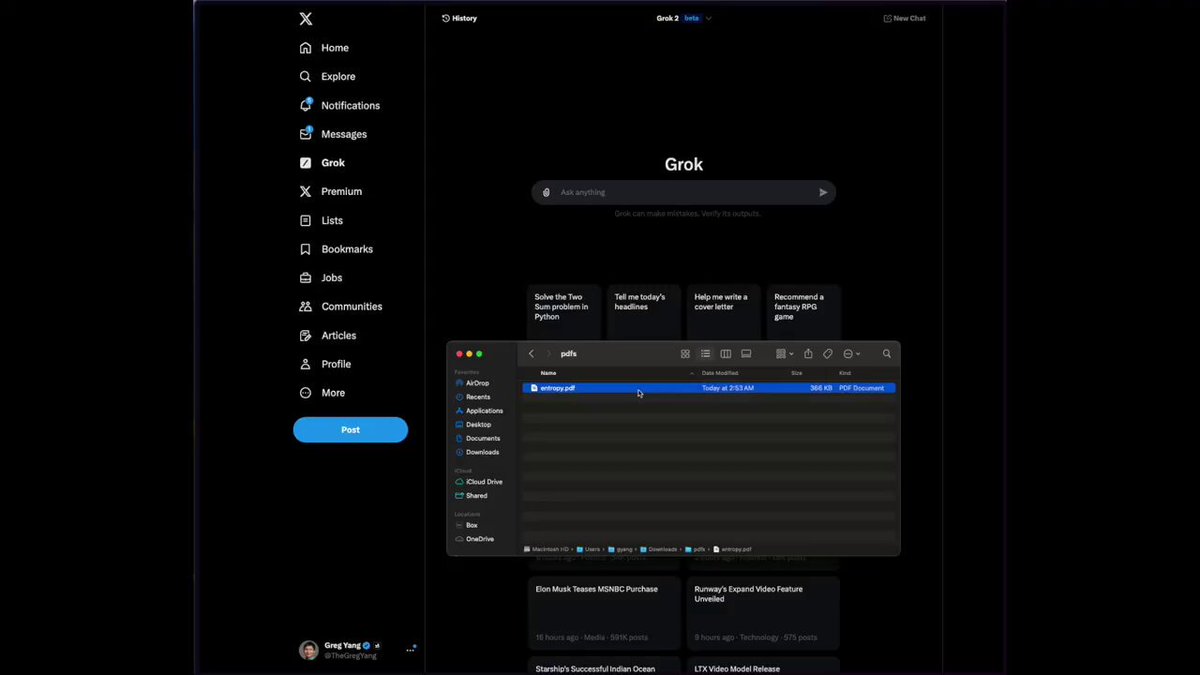Open Communities in X sidebar

[340, 307]
